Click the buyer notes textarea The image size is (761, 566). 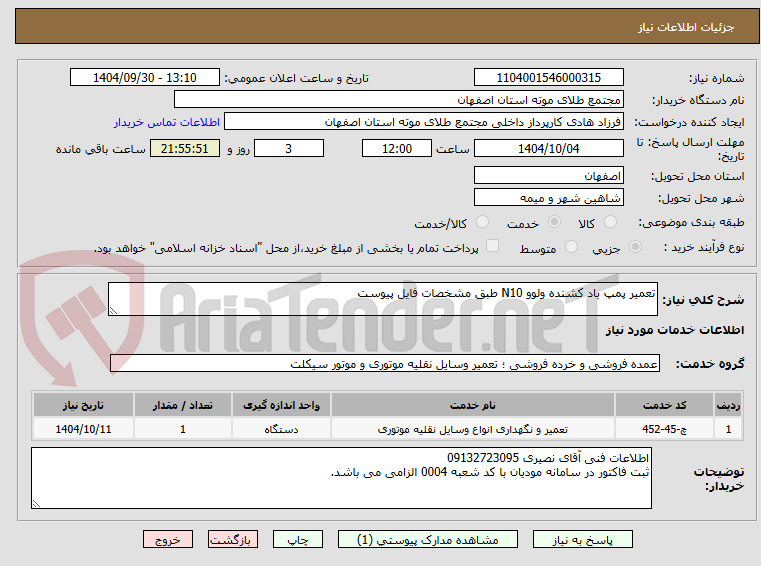coord(341,478)
